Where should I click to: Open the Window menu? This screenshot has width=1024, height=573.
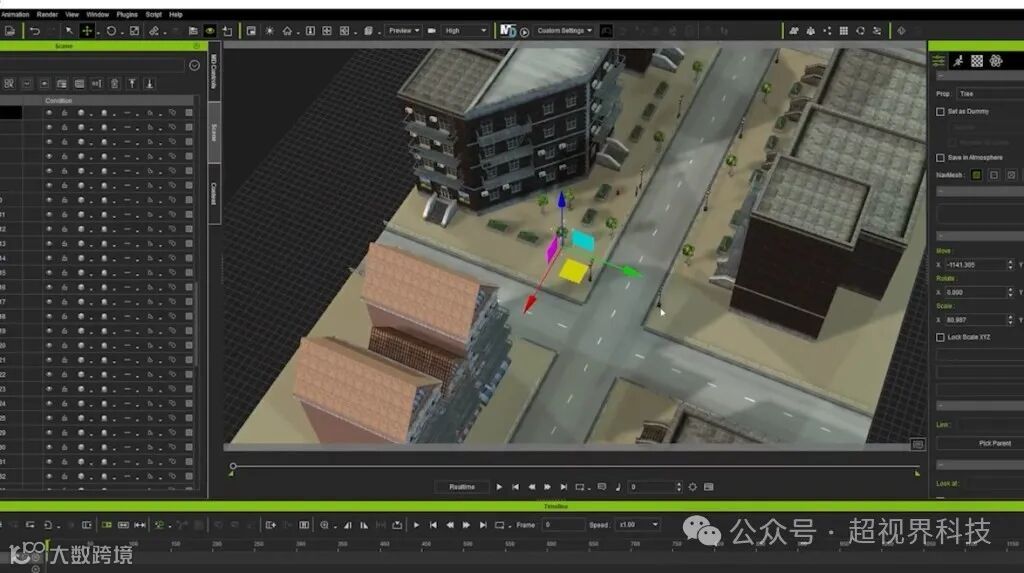[97, 14]
